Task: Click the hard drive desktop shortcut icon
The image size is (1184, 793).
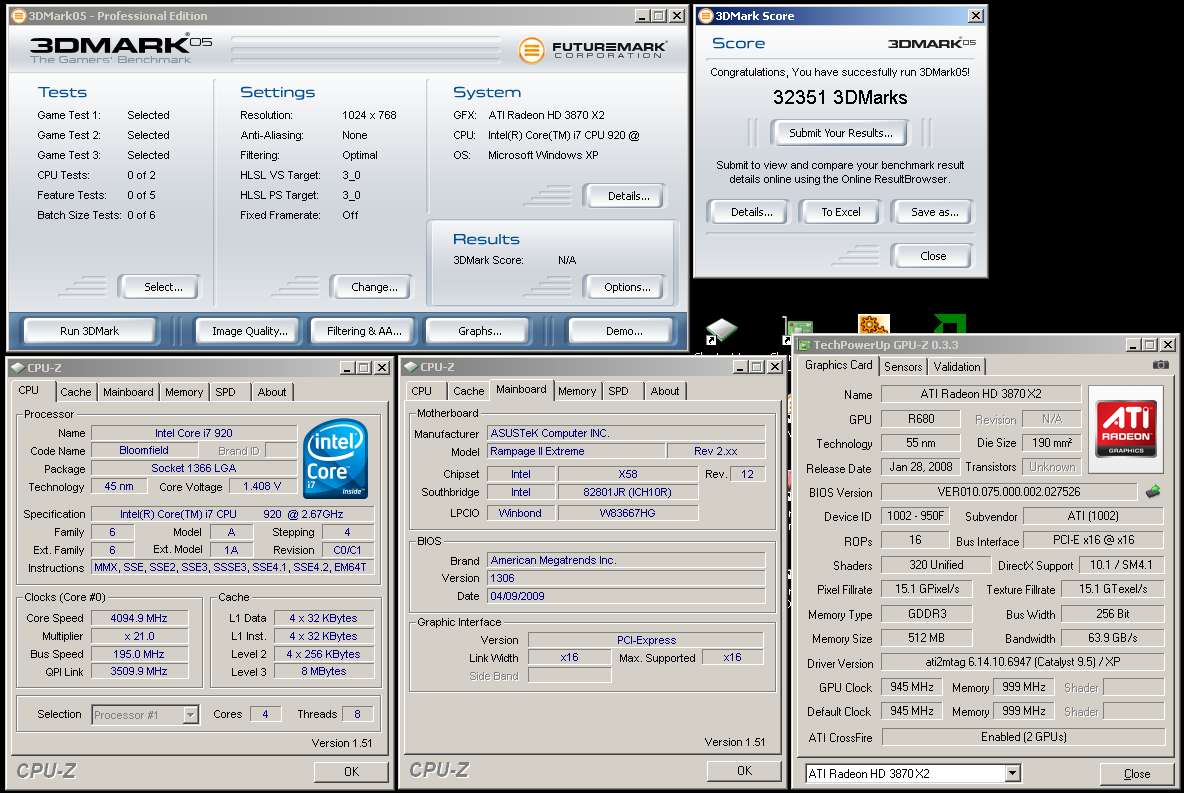Action: (721, 331)
